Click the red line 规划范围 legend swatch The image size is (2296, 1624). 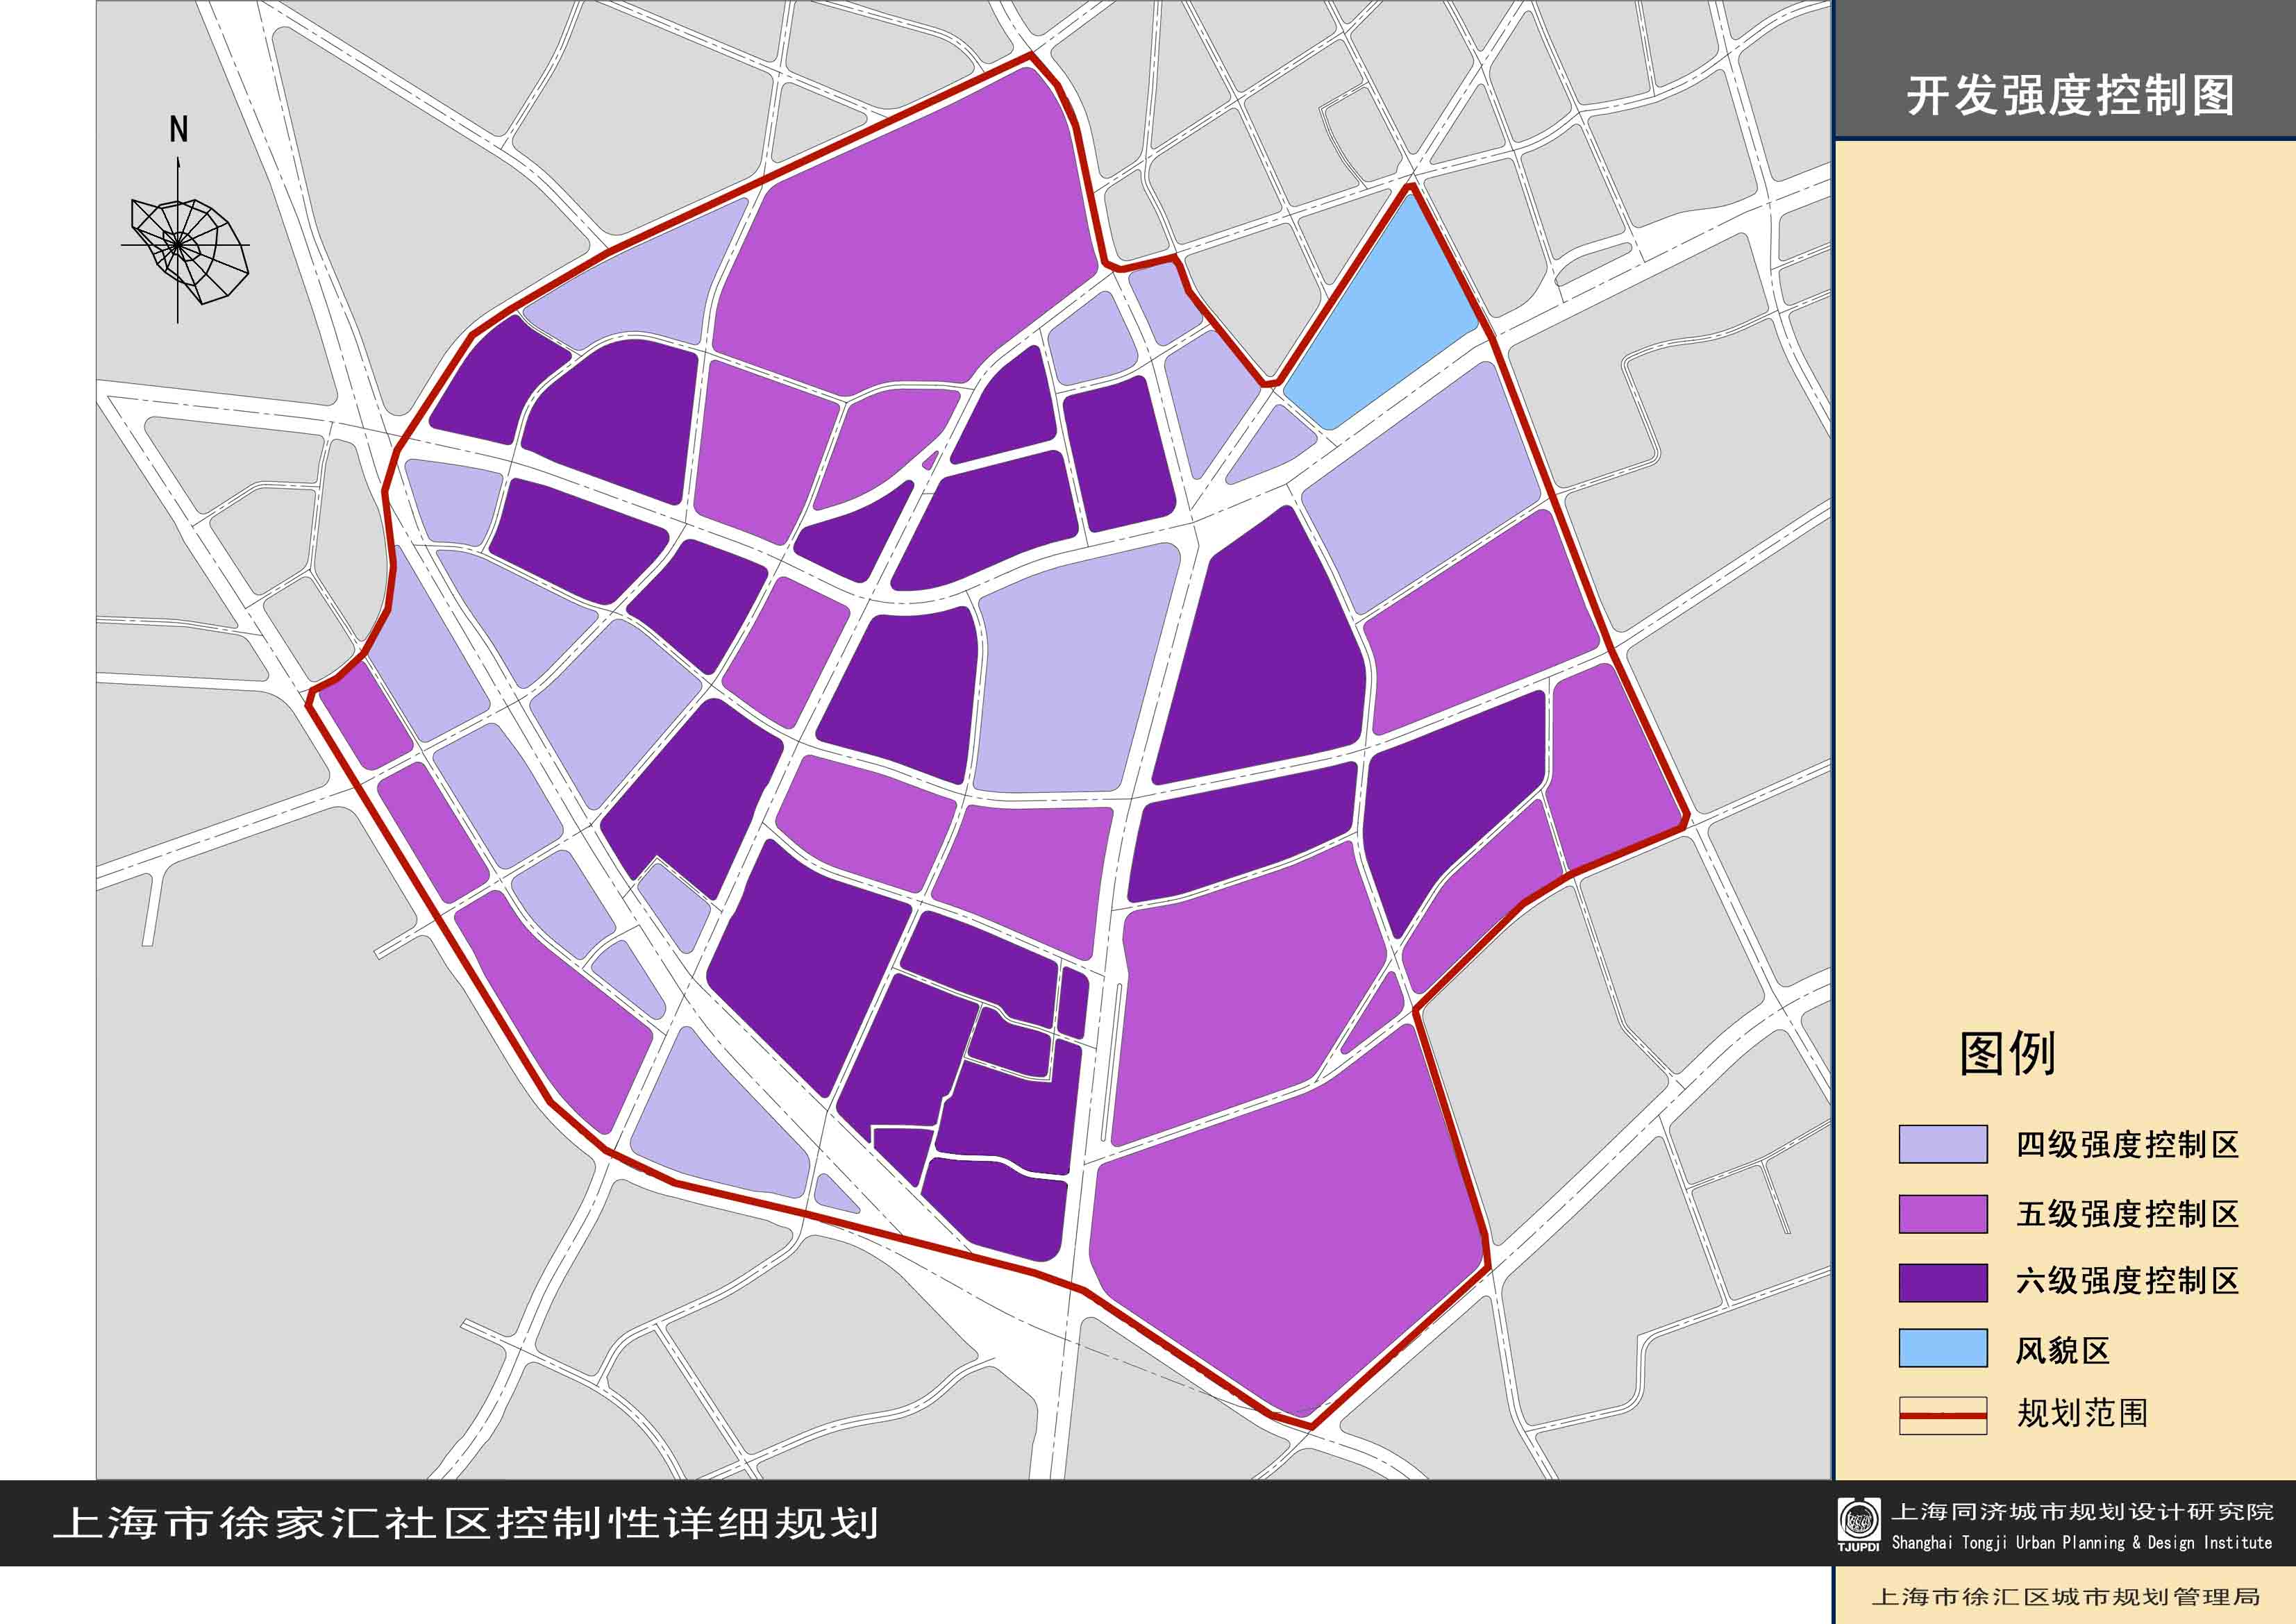coord(1942,1415)
